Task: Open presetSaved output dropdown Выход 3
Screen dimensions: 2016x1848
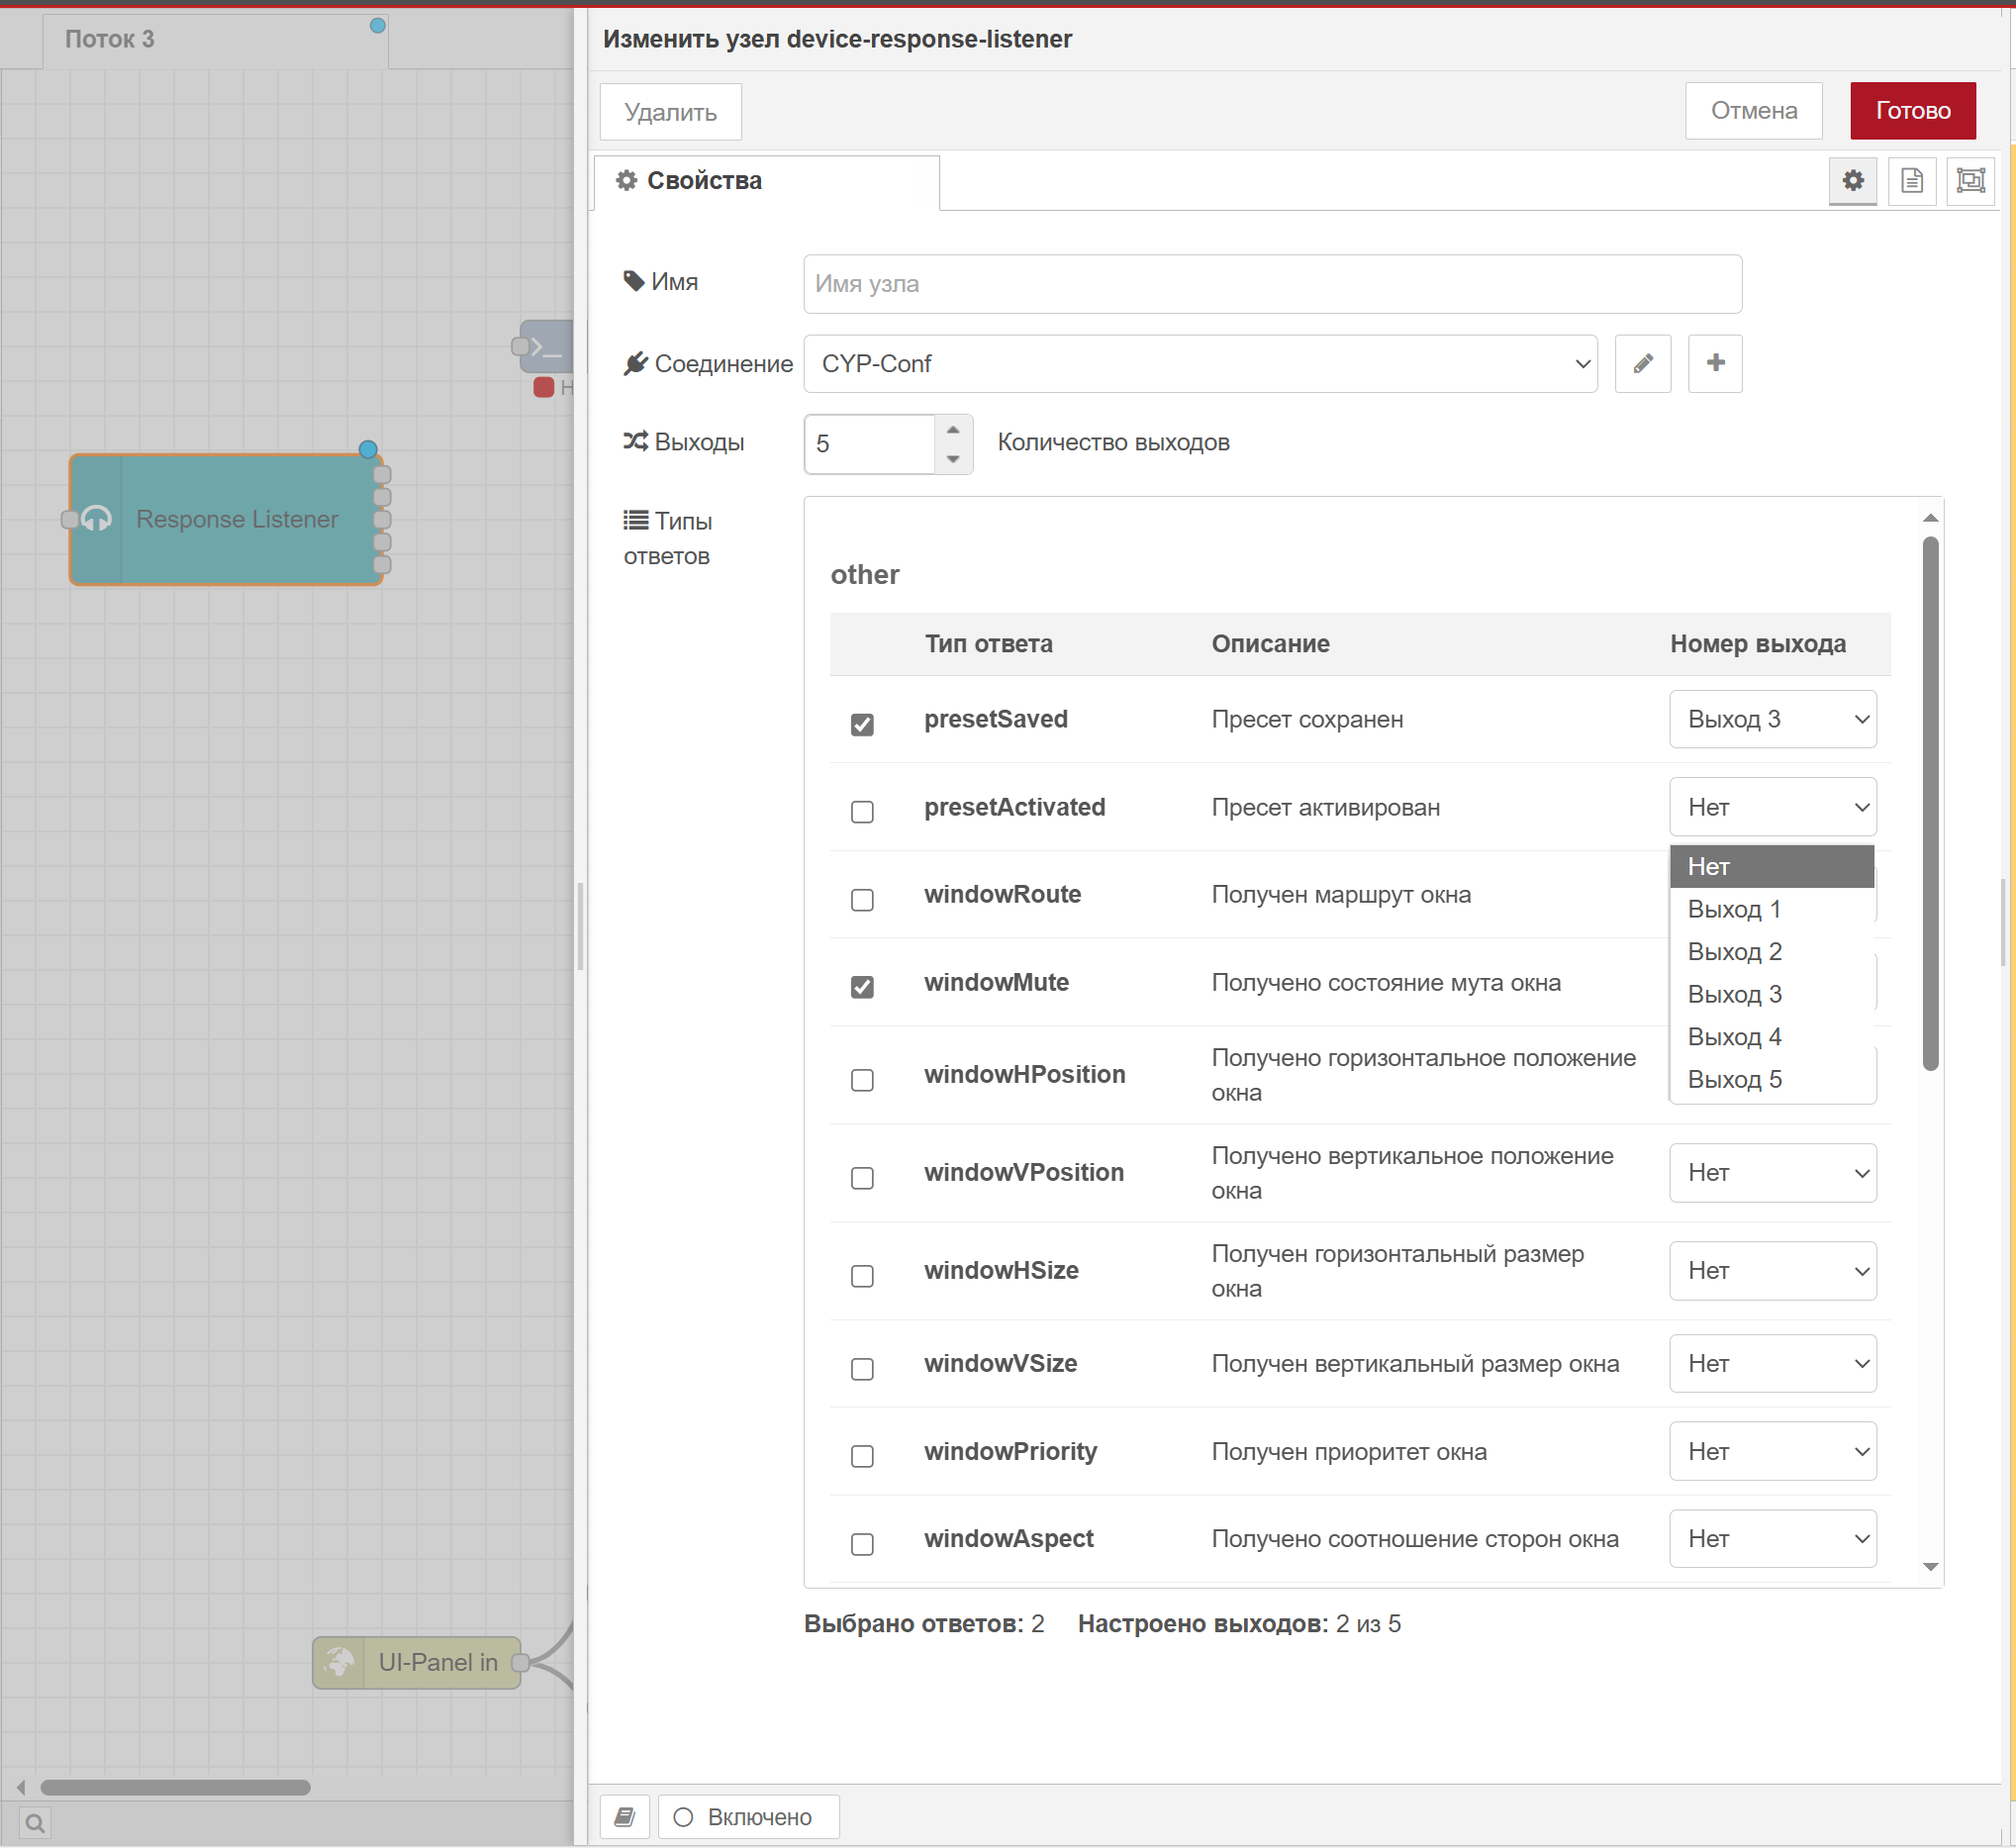Action: (x=1771, y=719)
